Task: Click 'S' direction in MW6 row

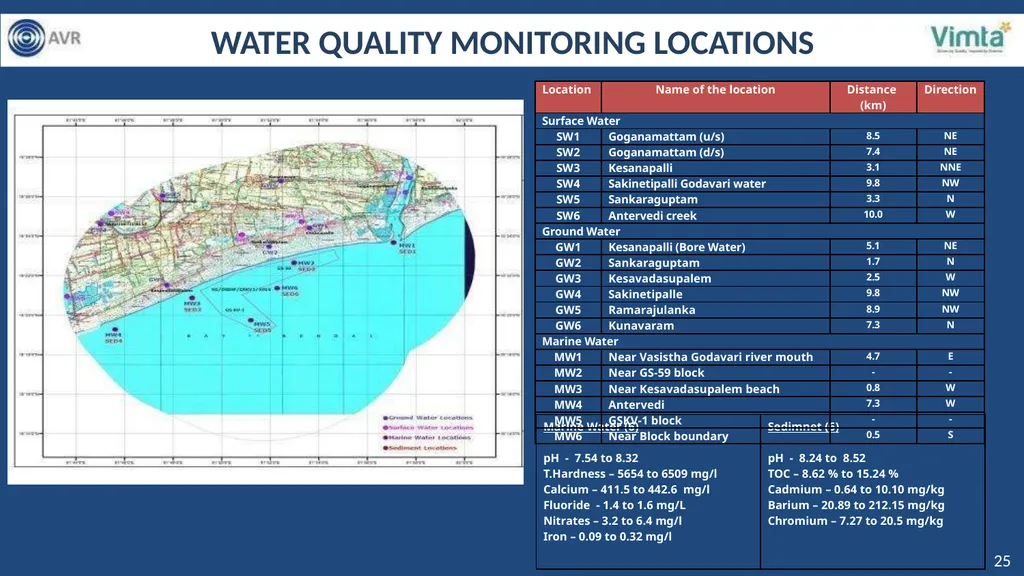Action: click(x=950, y=435)
